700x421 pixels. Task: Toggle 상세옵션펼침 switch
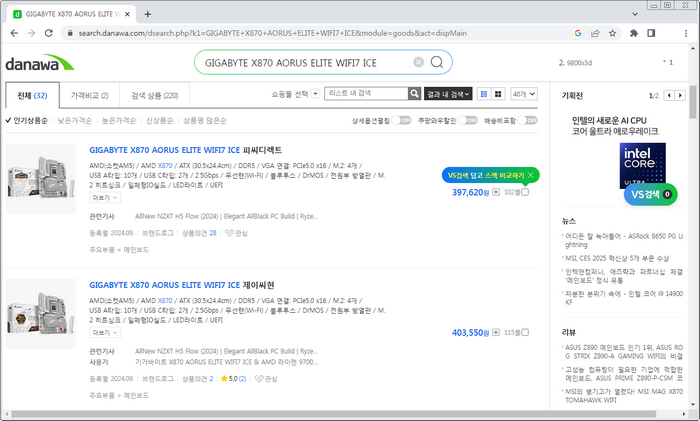pos(402,121)
